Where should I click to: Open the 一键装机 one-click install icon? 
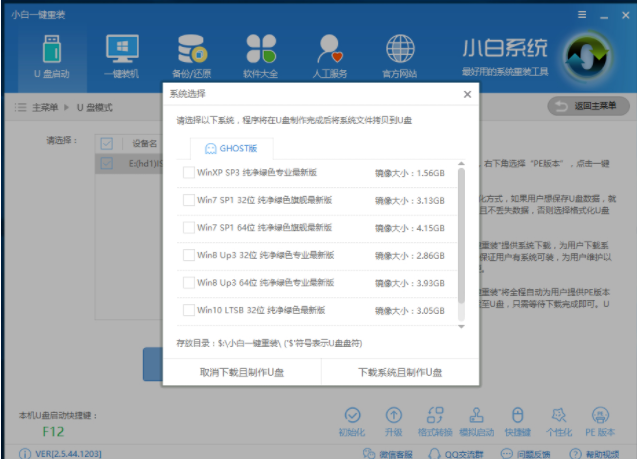click(122, 56)
